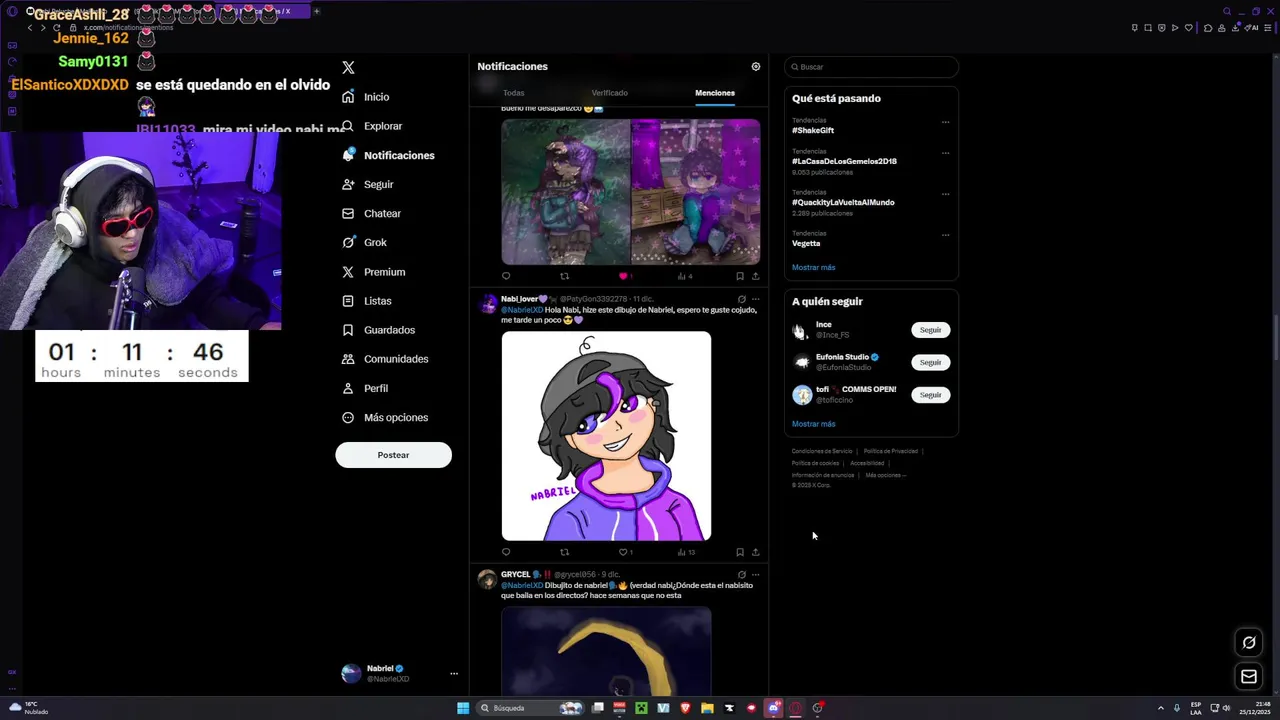Open browser AI assistant toolbar icon

[1252, 28]
